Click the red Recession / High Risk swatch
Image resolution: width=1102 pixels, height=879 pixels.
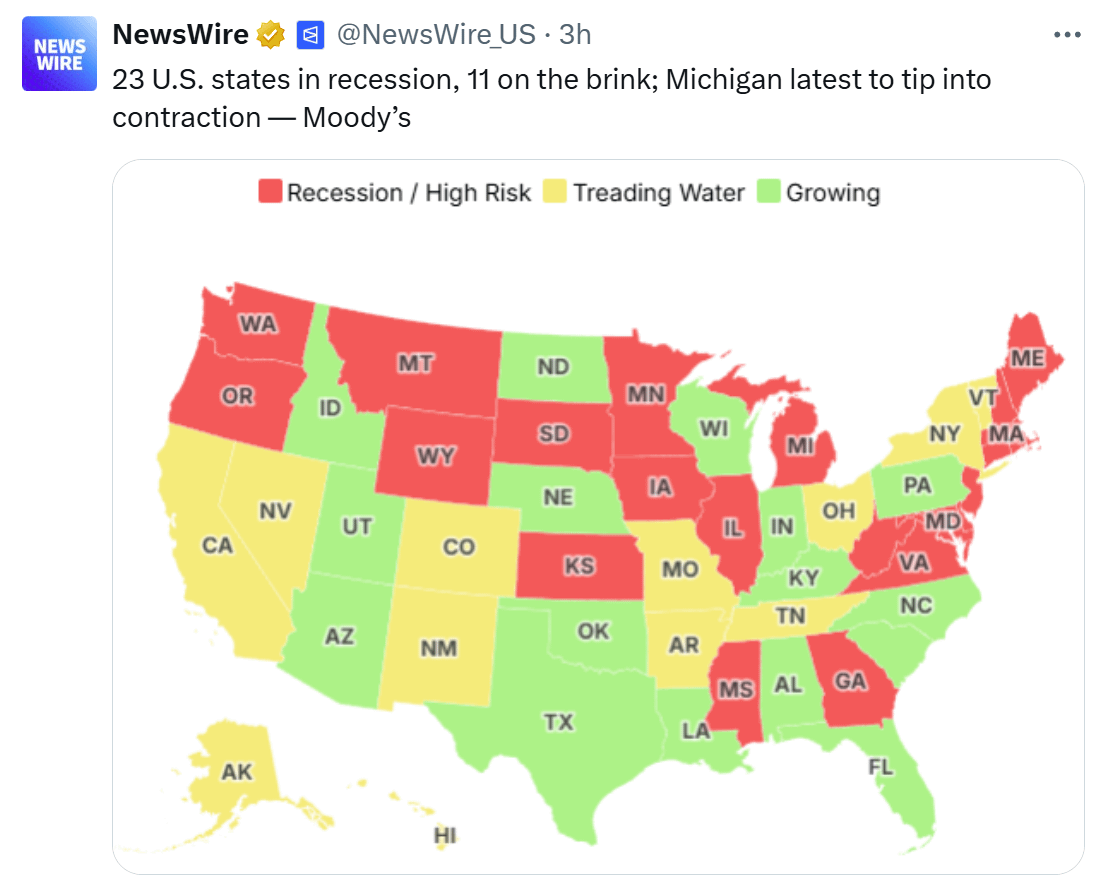(x=270, y=193)
